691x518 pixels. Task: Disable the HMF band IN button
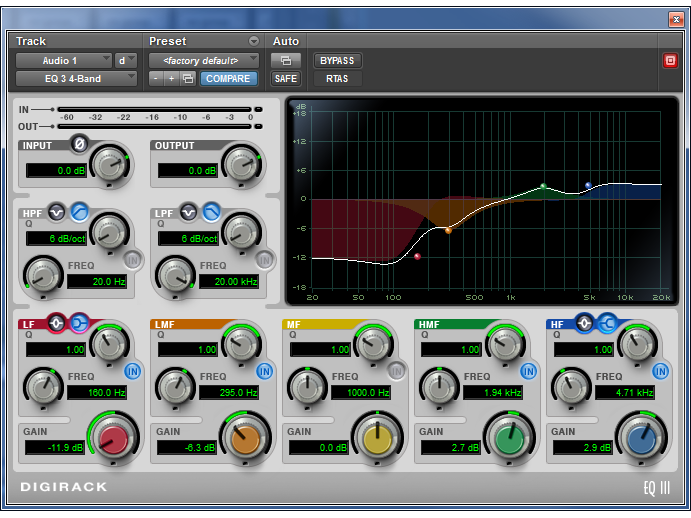click(528, 371)
